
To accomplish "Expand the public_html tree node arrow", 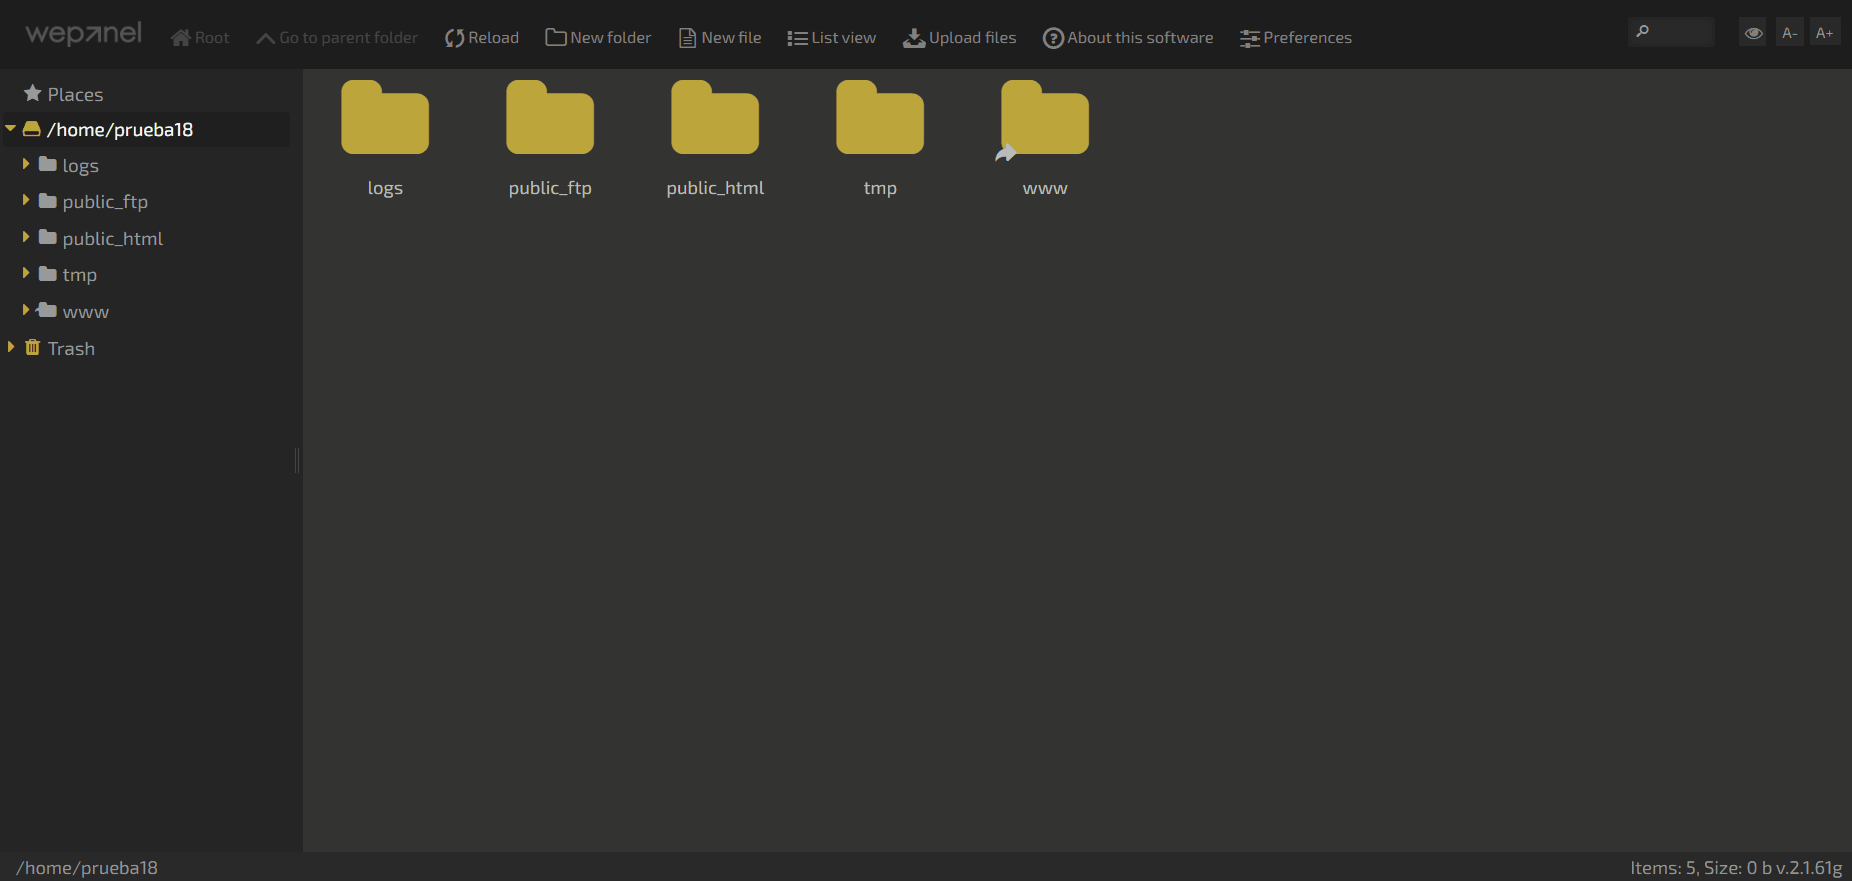I will coord(26,237).
